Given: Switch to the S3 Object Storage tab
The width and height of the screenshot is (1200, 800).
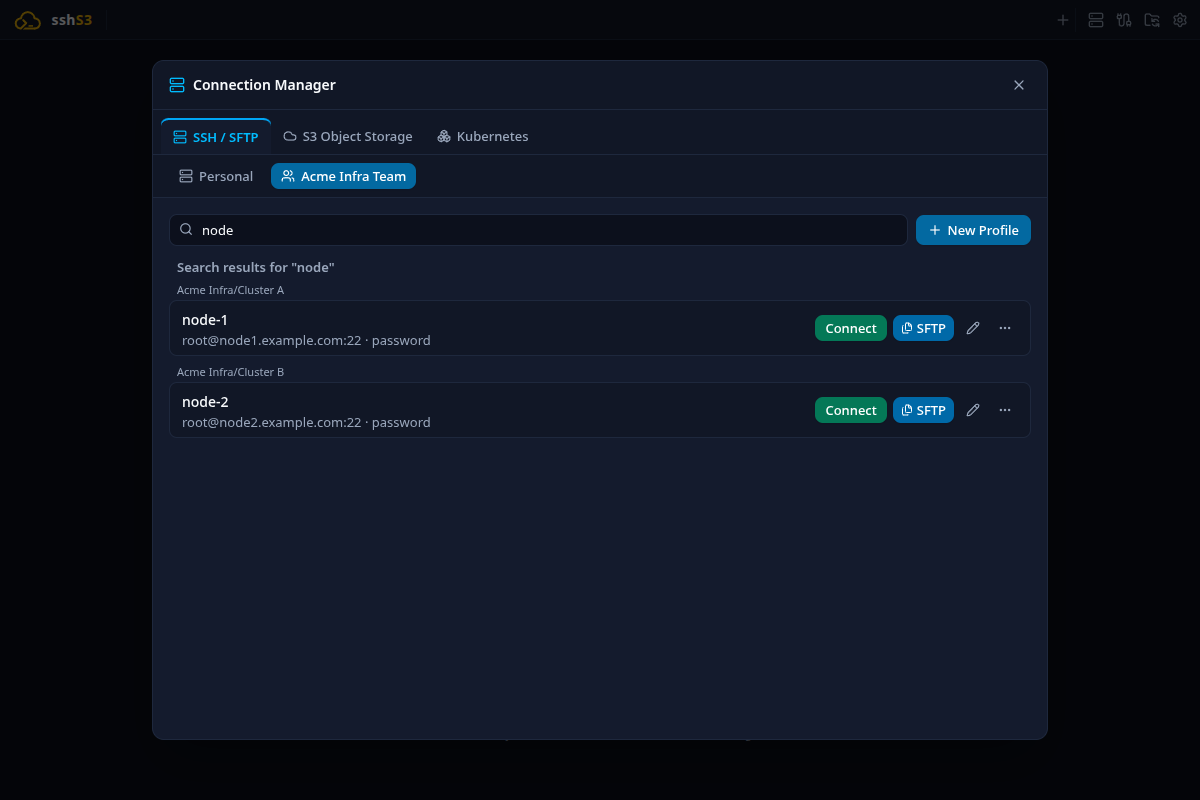Looking at the screenshot, I should [x=348, y=136].
